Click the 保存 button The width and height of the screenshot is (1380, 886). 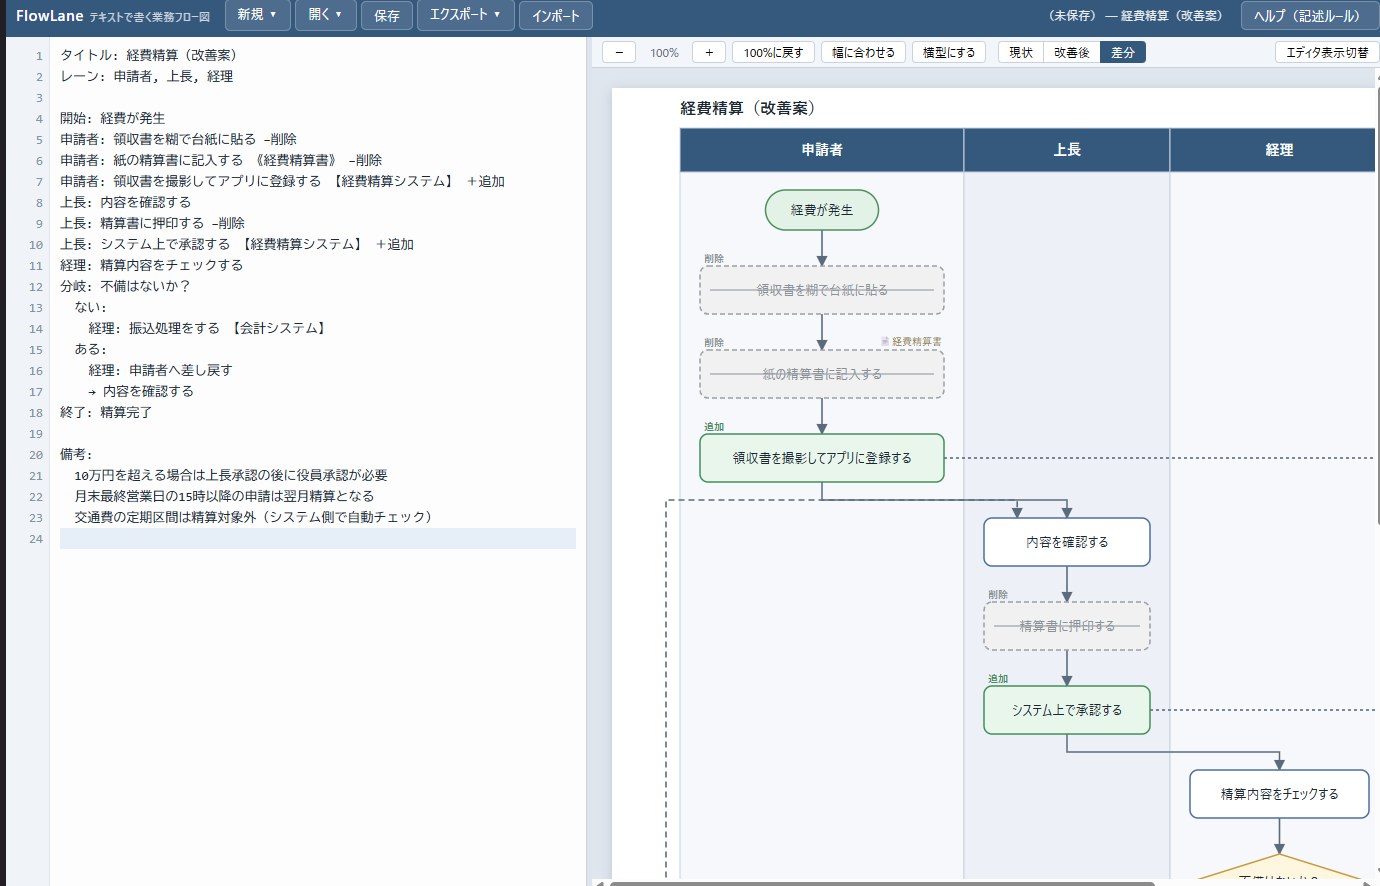point(387,15)
